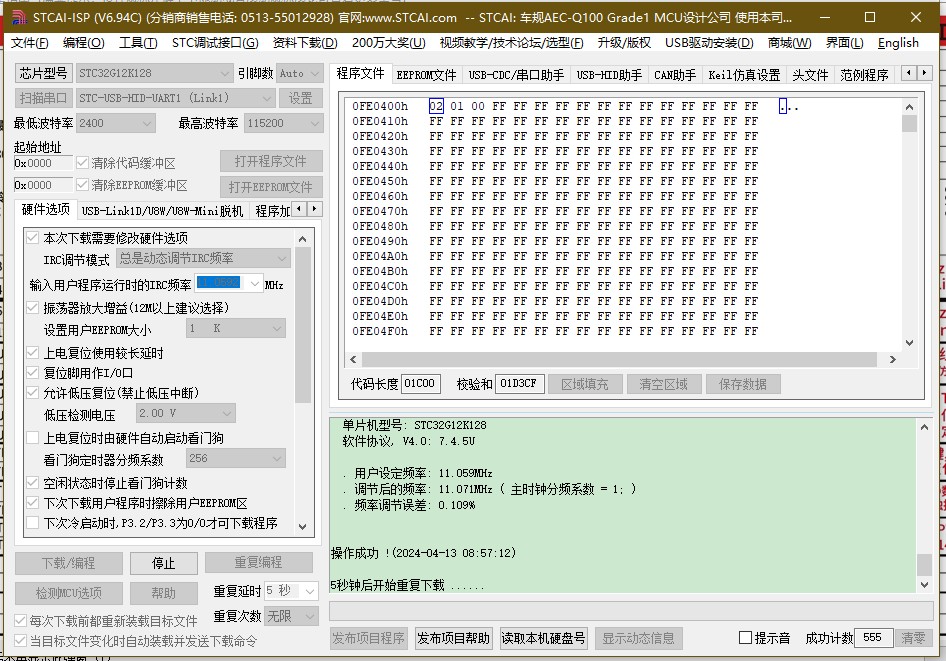Open the 文件(F) menu
Screen dimensions: 946x661
30,43
